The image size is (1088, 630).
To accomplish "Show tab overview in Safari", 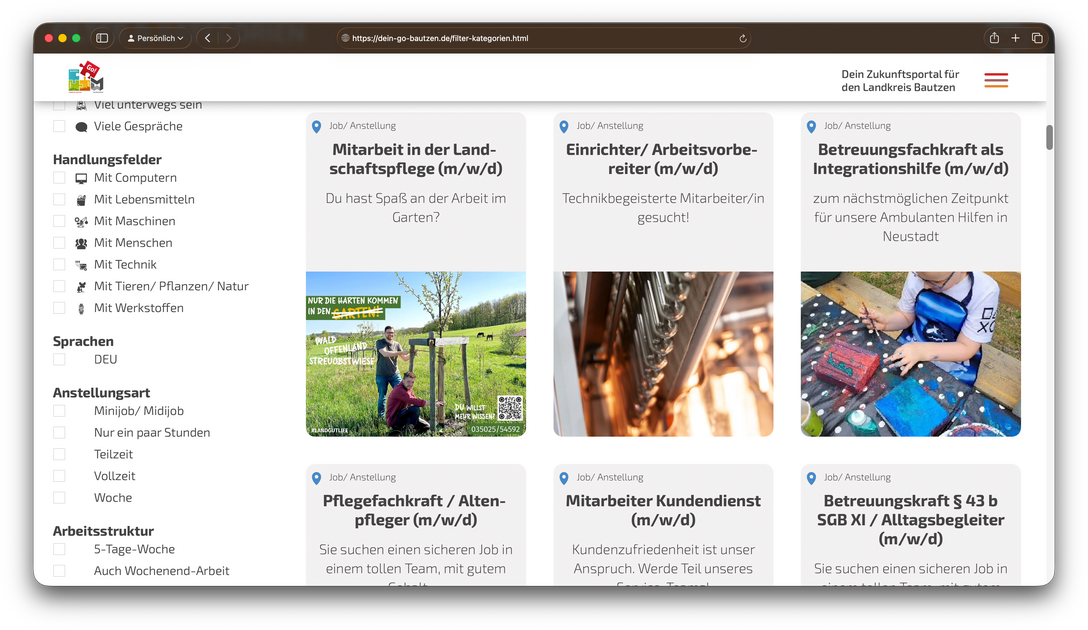I will coord(1037,38).
